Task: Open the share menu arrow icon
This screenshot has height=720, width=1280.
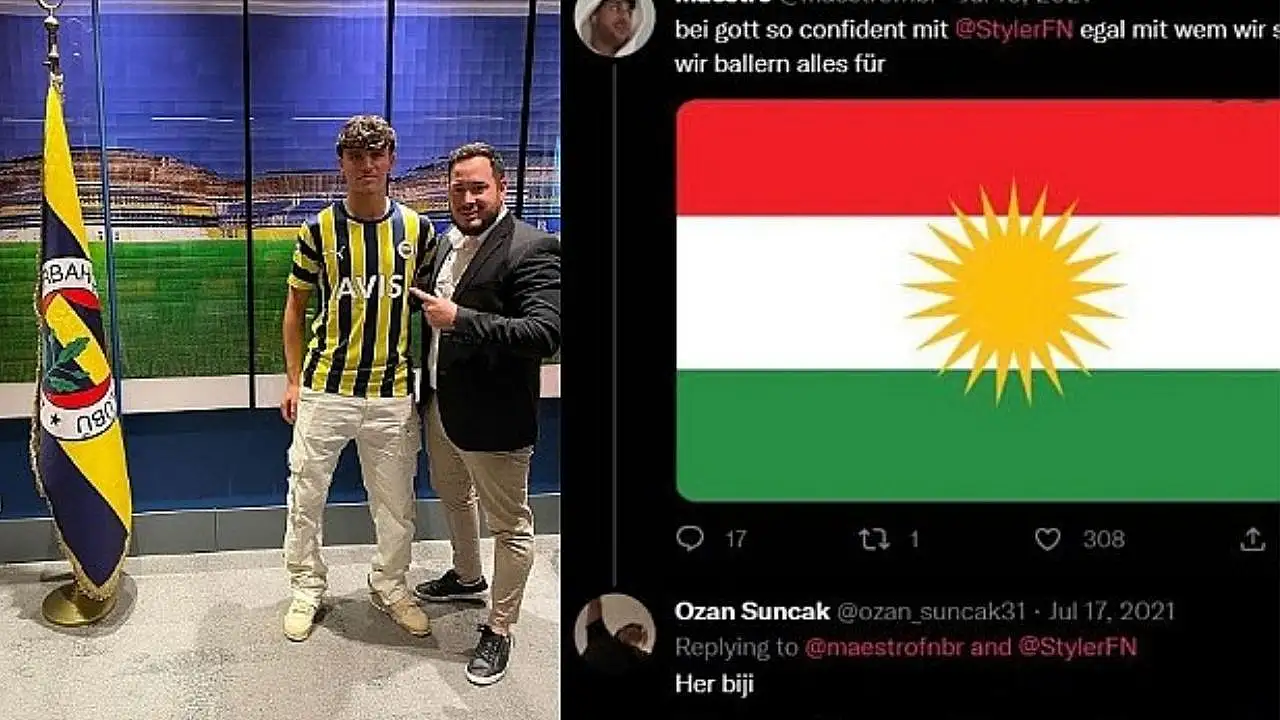Action: pyautogui.click(x=1253, y=539)
